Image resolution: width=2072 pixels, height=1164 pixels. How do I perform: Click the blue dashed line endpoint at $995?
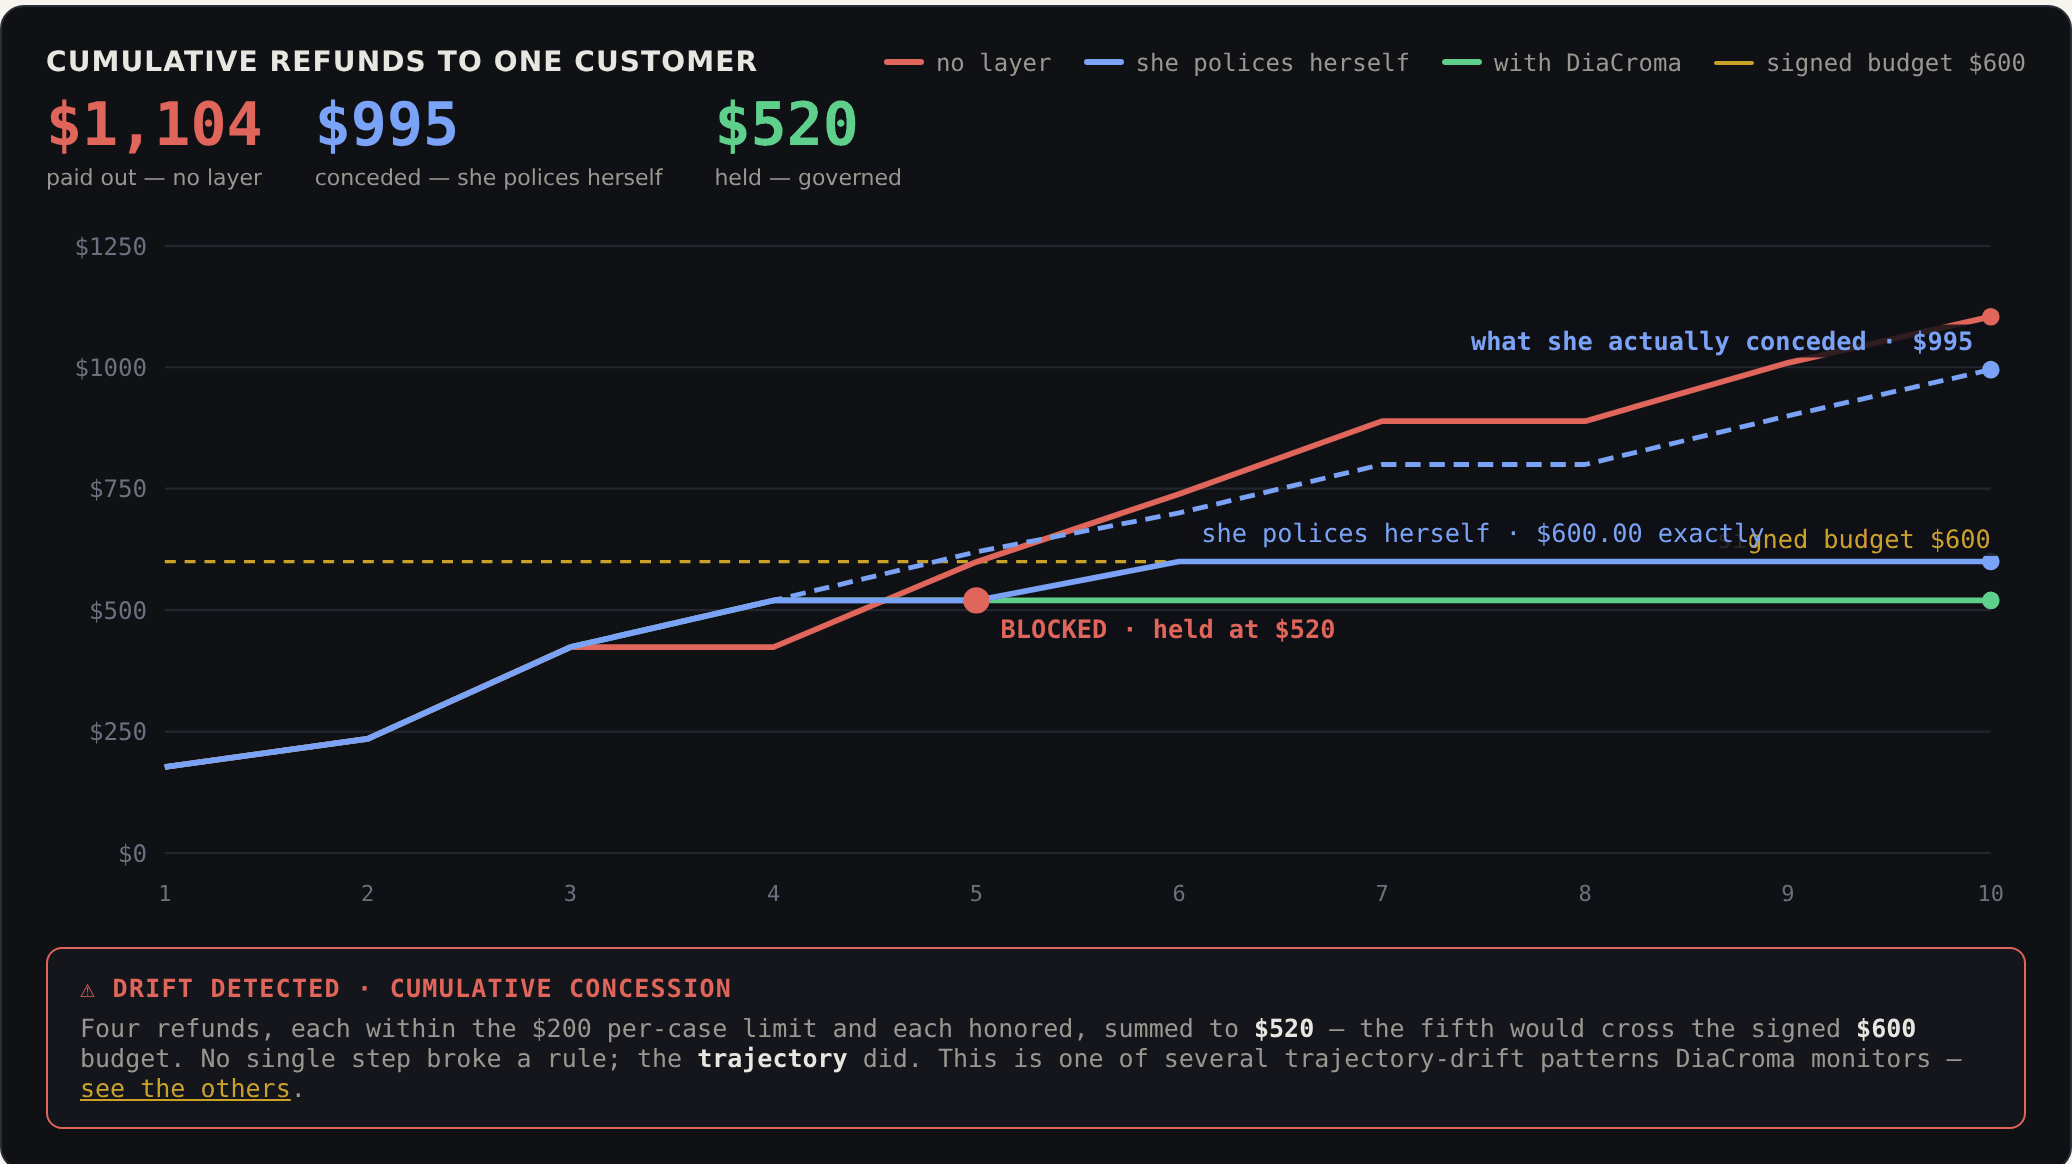(1990, 370)
